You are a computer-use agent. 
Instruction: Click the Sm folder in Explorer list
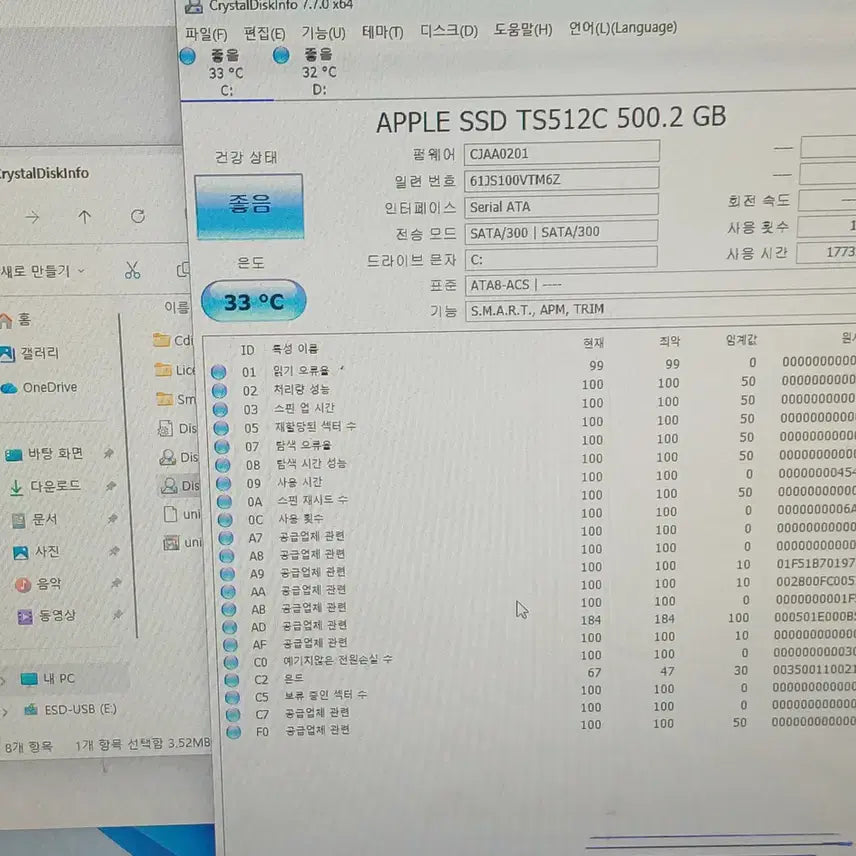coord(176,400)
